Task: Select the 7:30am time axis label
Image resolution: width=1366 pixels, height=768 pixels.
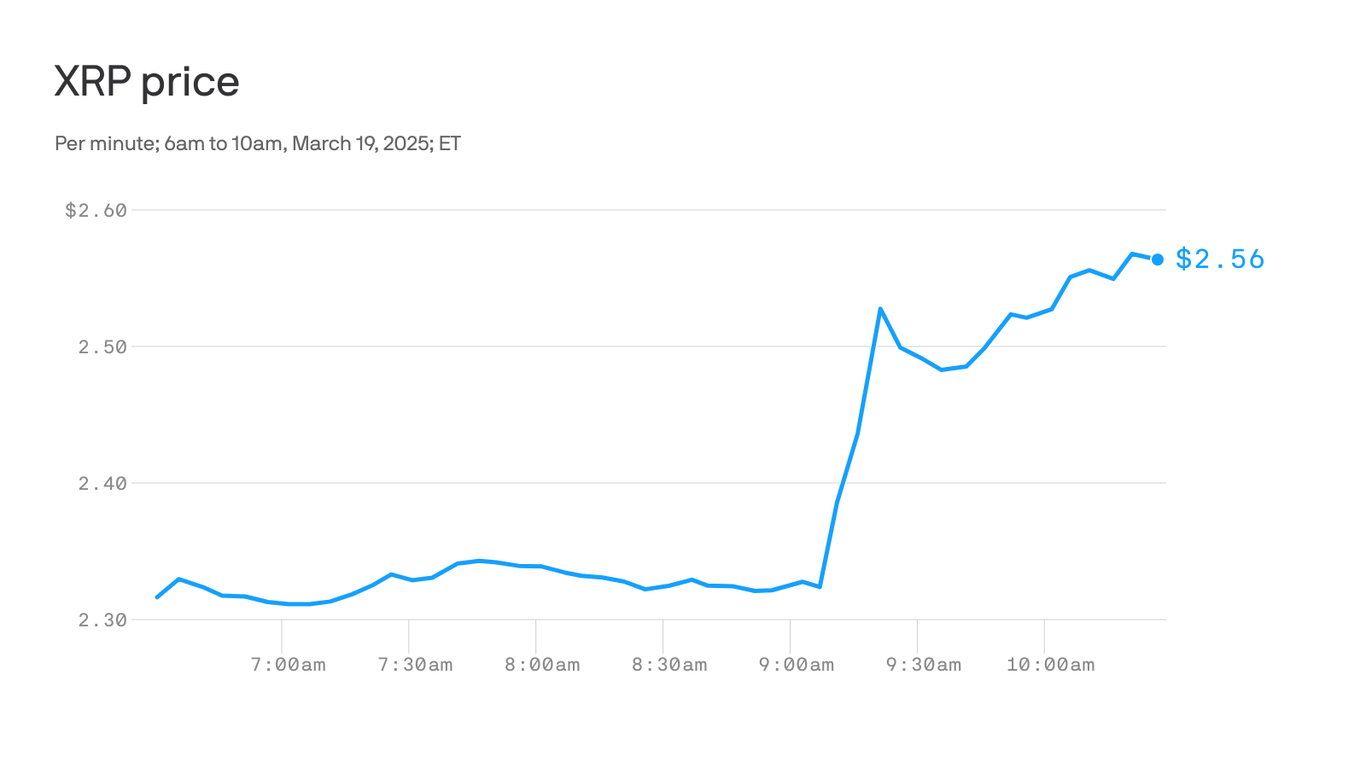Action: 414,665
